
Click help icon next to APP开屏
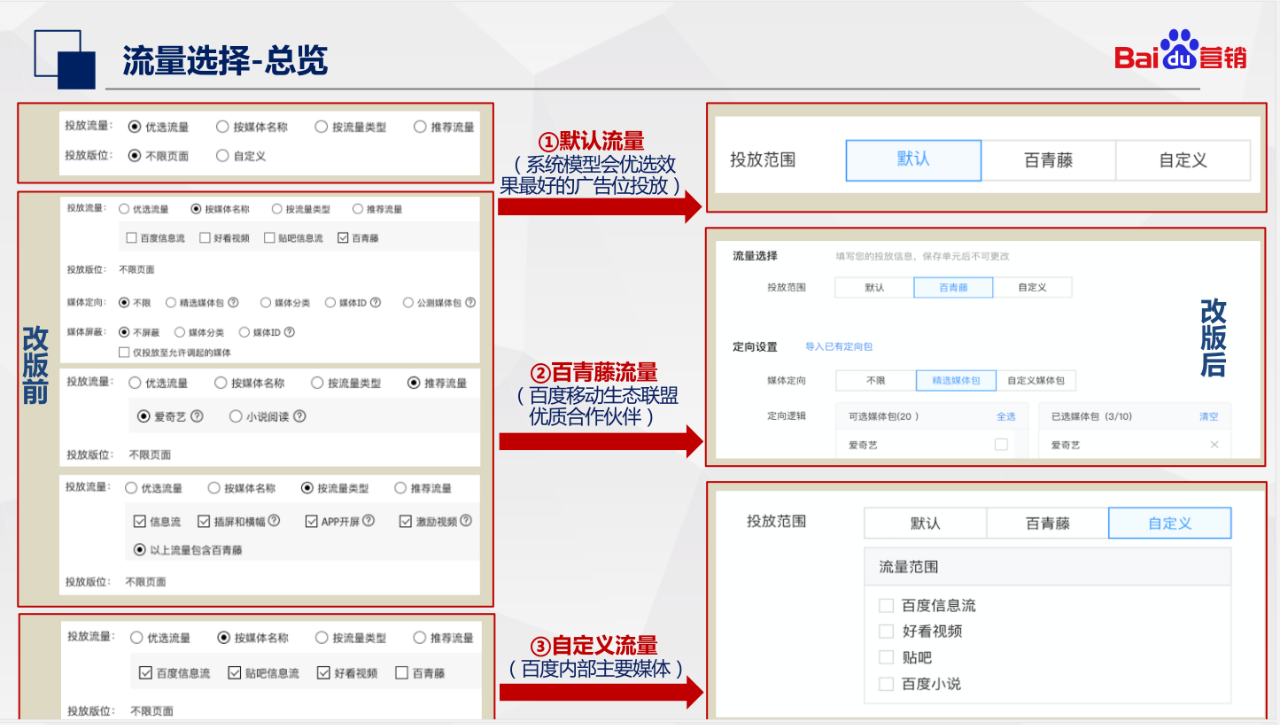pyautogui.click(x=369, y=521)
